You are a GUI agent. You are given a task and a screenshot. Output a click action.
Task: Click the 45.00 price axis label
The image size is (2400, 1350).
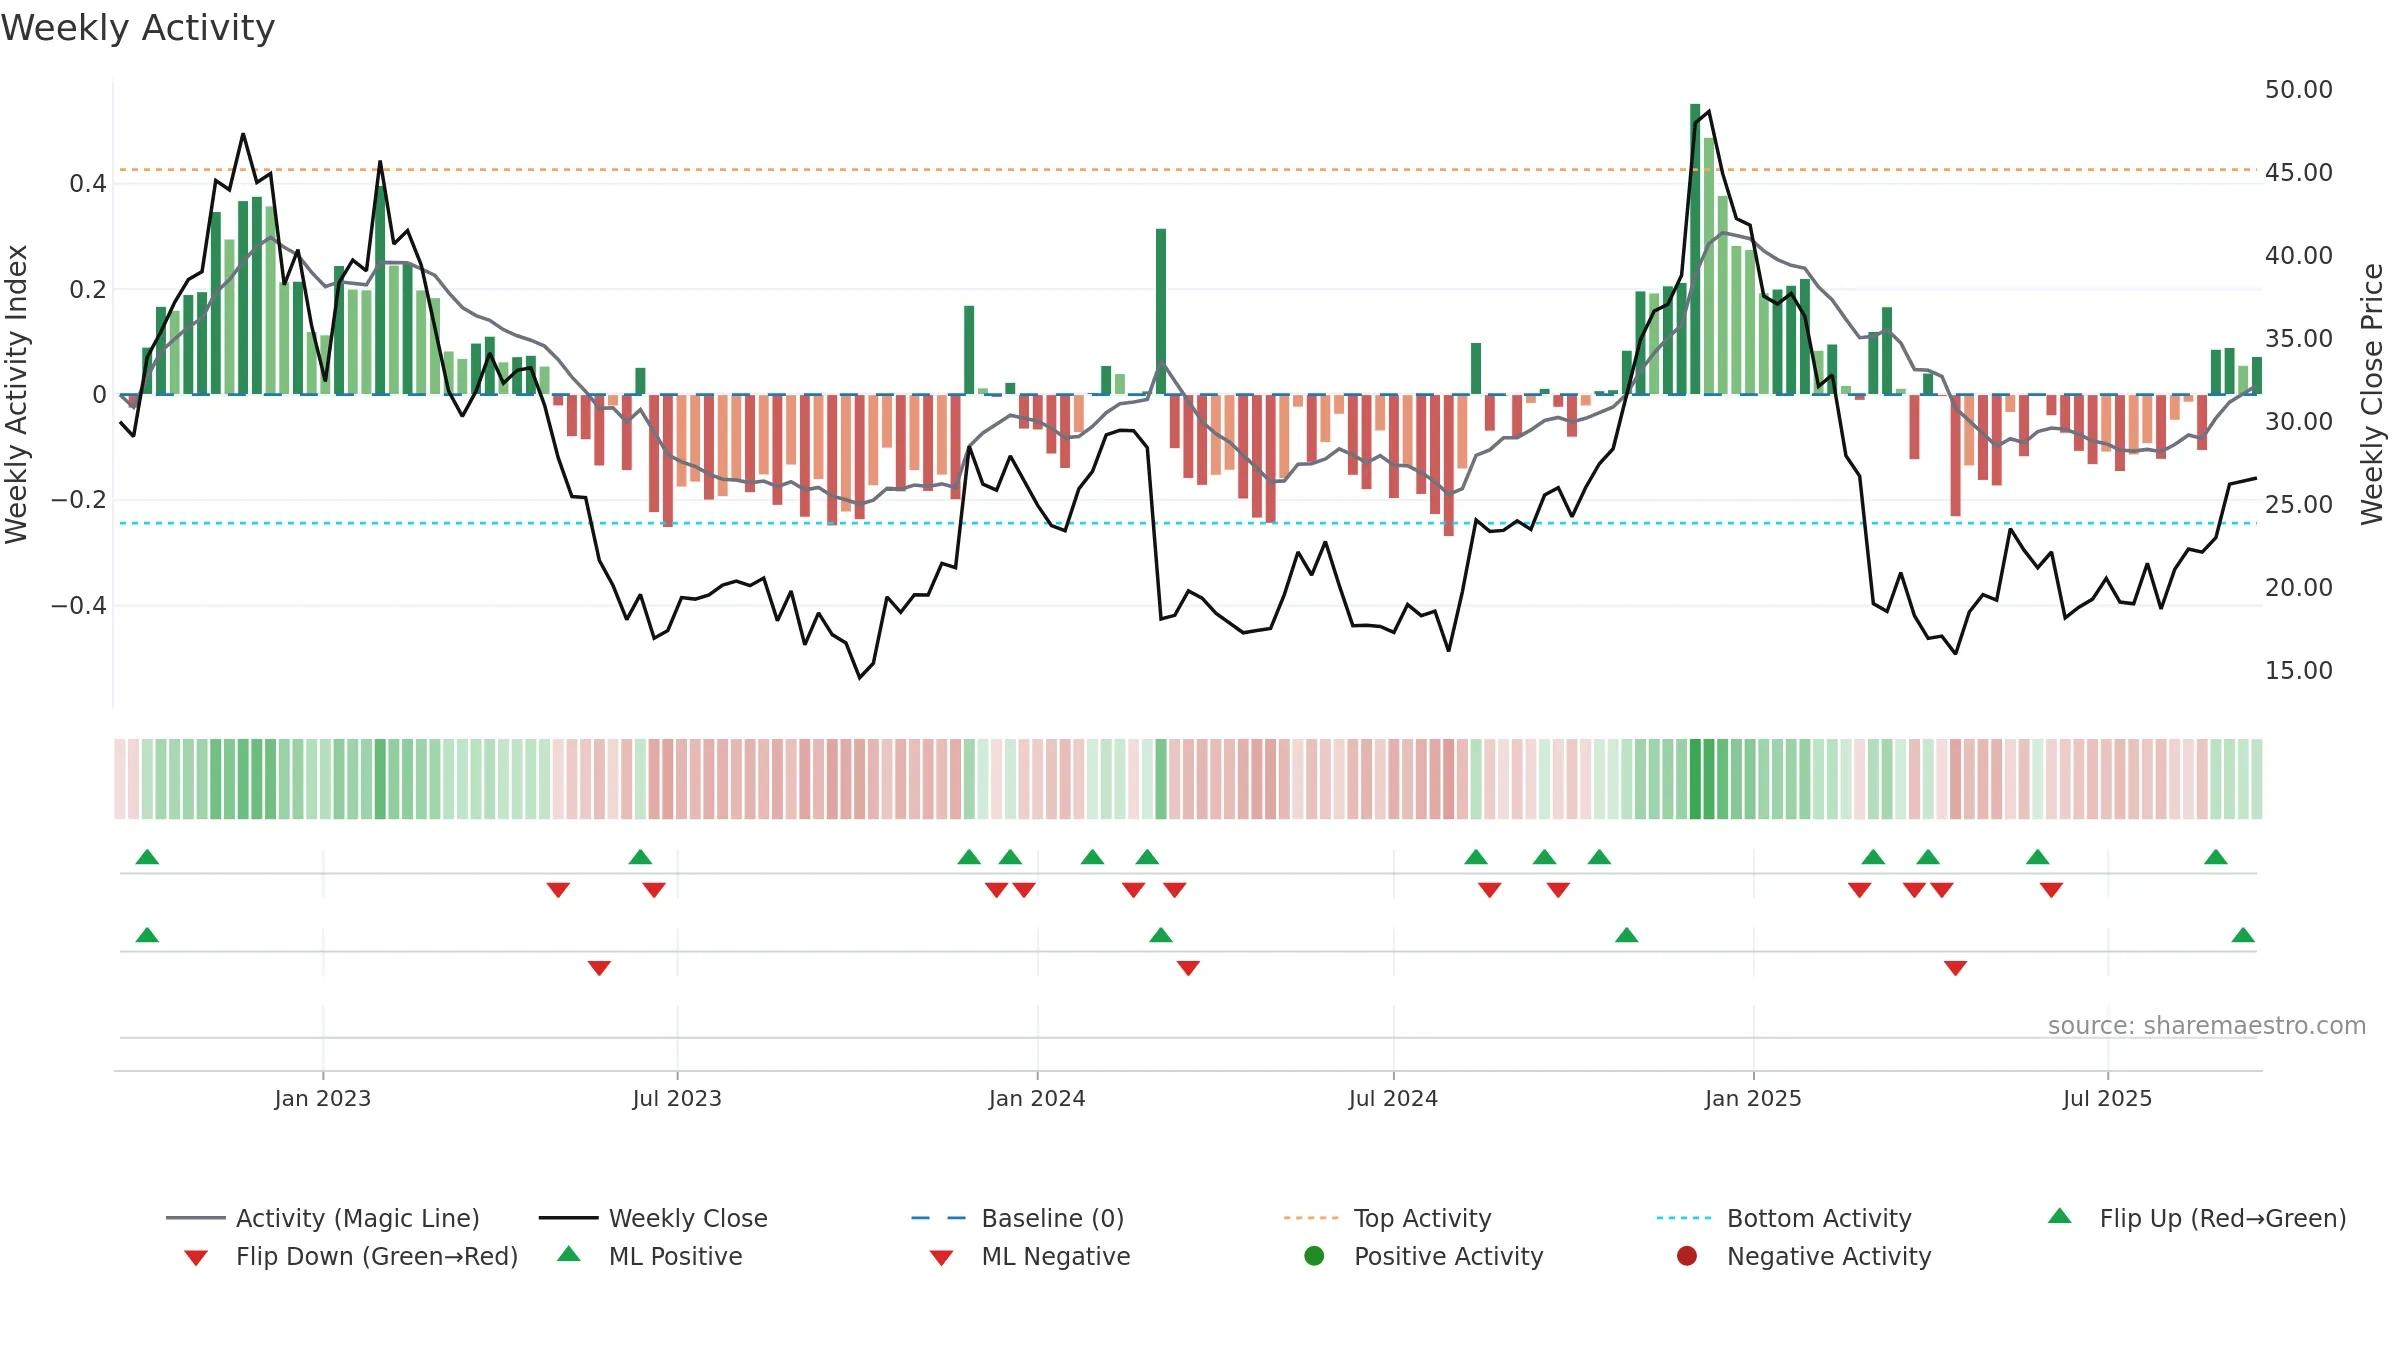pyautogui.click(x=2298, y=173)
